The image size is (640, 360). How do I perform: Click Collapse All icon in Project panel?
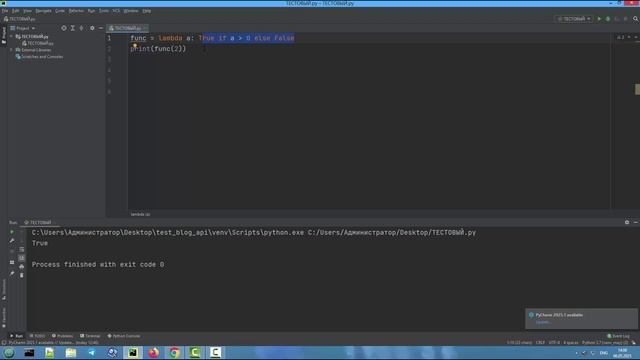(82, 28)
